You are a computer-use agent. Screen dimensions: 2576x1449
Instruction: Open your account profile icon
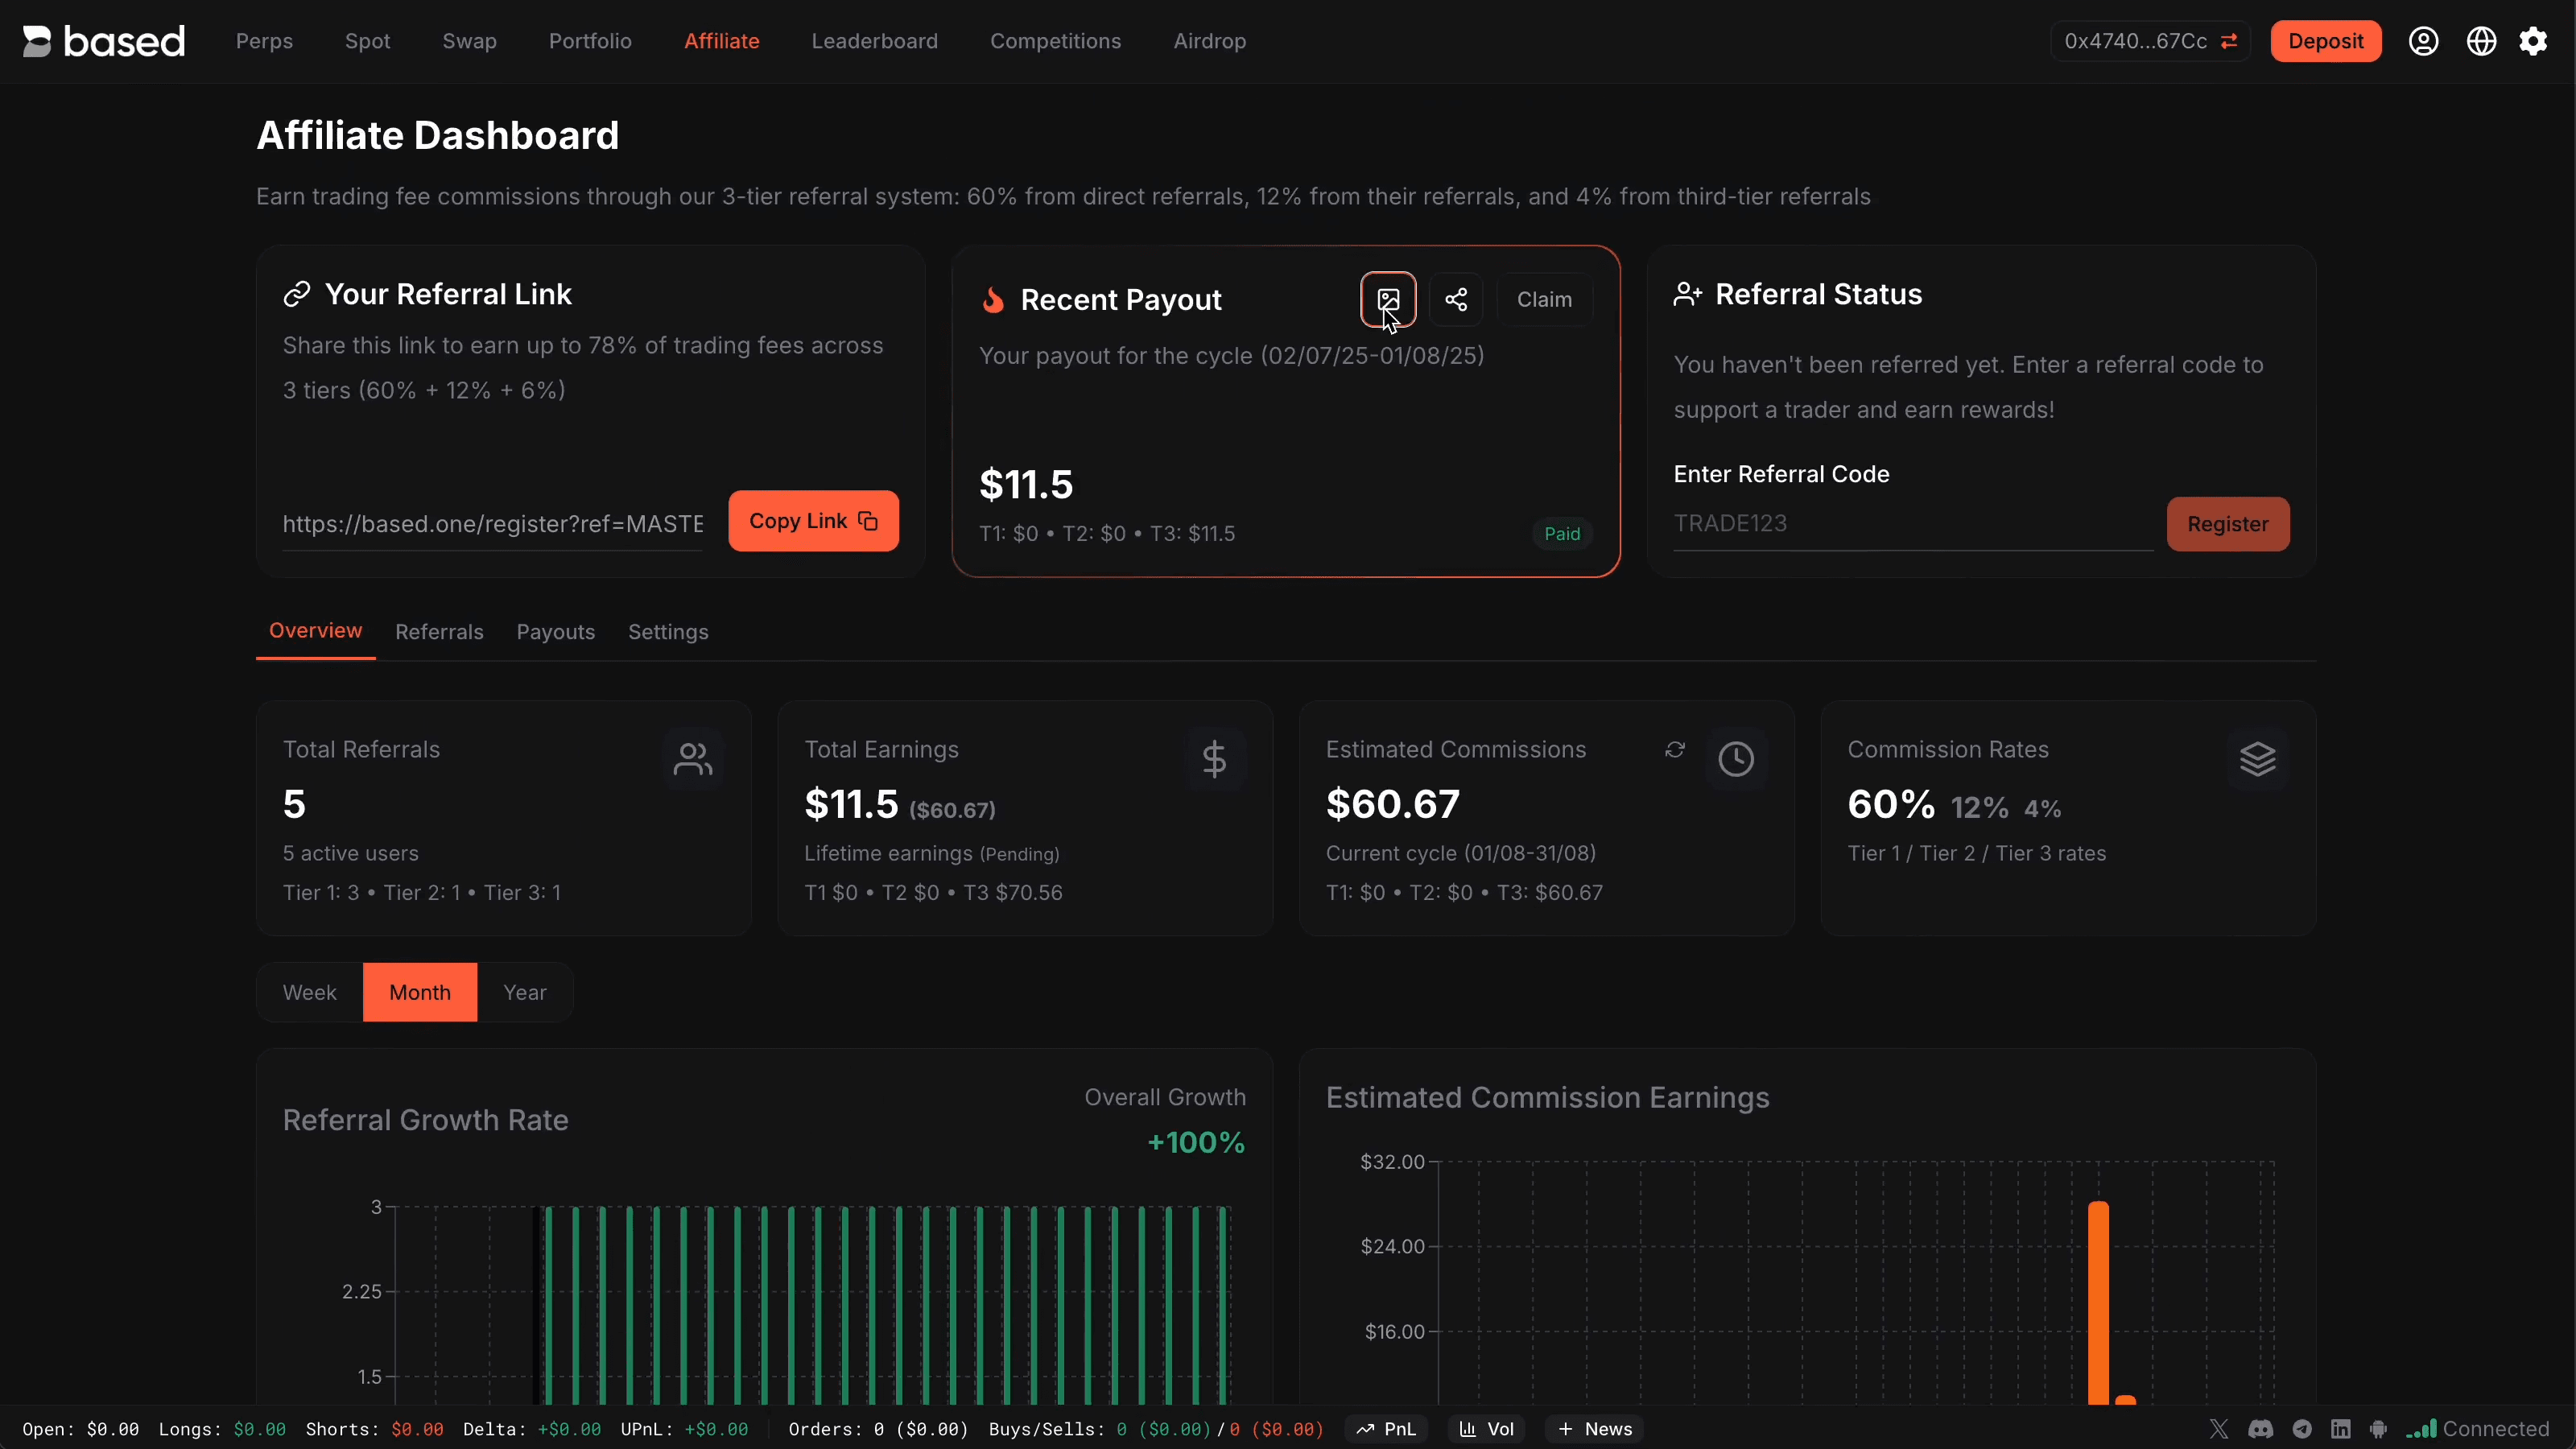2424,41
